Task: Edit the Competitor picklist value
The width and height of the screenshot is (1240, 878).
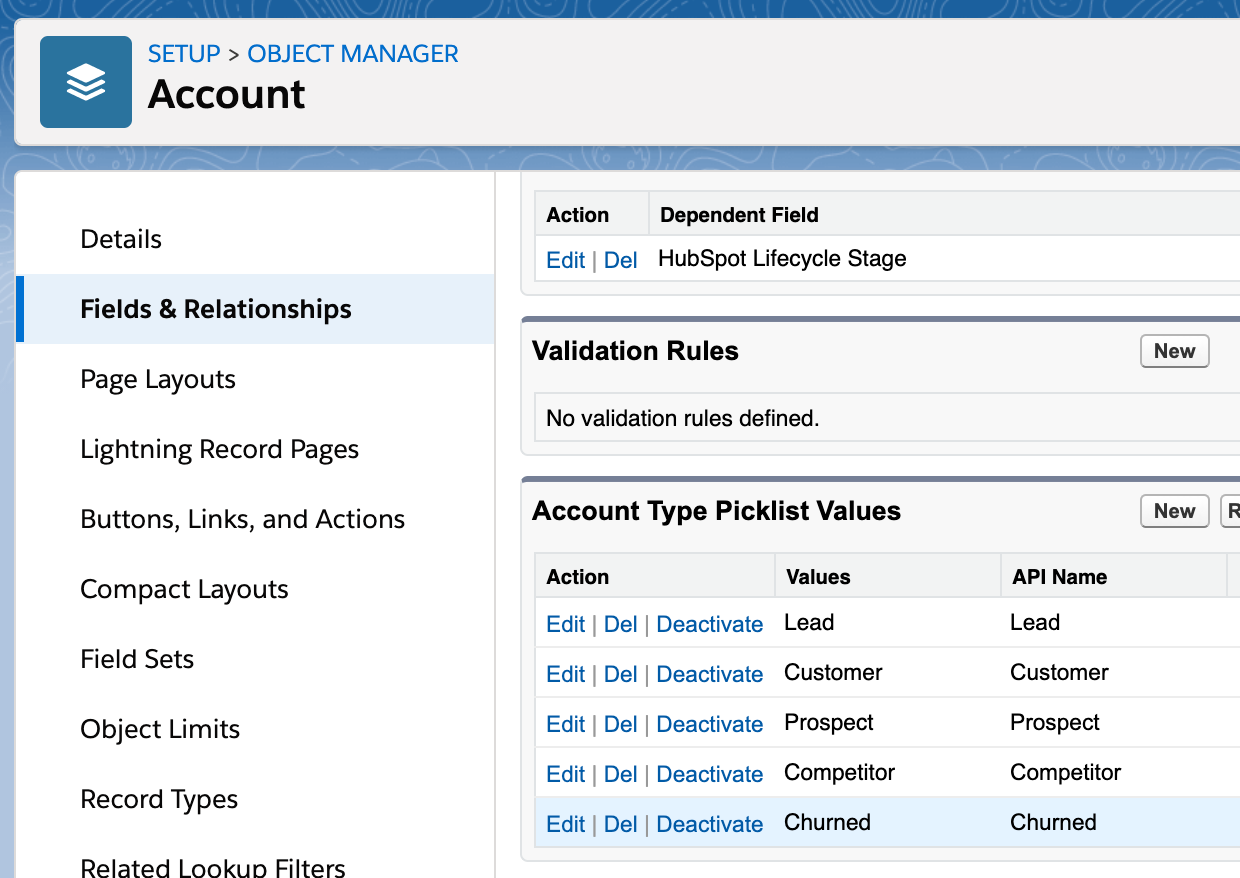Action: [x=565, y=774]
